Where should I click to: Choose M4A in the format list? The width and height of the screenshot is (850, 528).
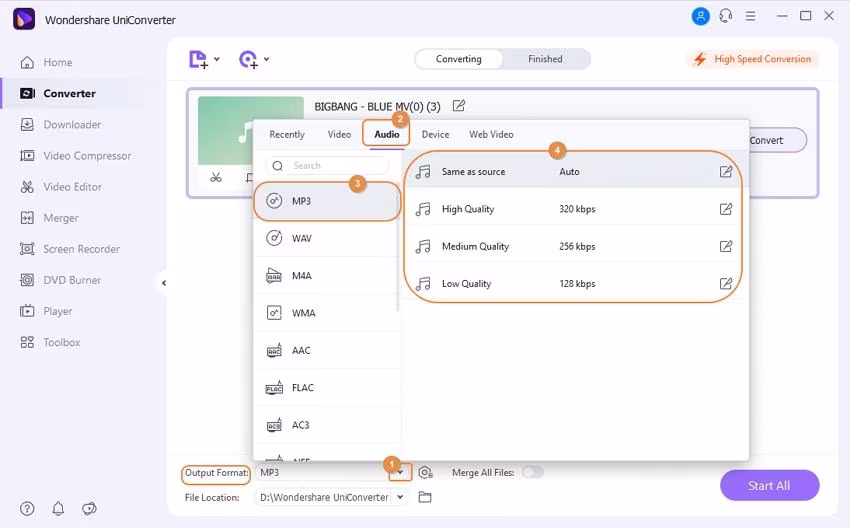click(327, 276)
